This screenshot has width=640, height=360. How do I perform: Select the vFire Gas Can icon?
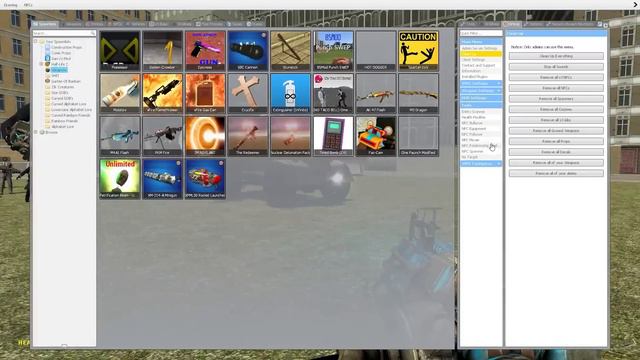tap(205, 93)
